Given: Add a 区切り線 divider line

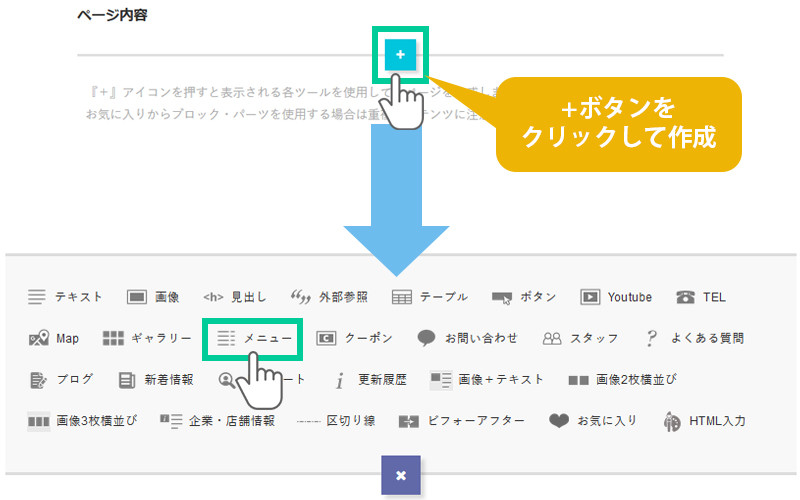Looking at the screenshot, I should pos(336,421).
